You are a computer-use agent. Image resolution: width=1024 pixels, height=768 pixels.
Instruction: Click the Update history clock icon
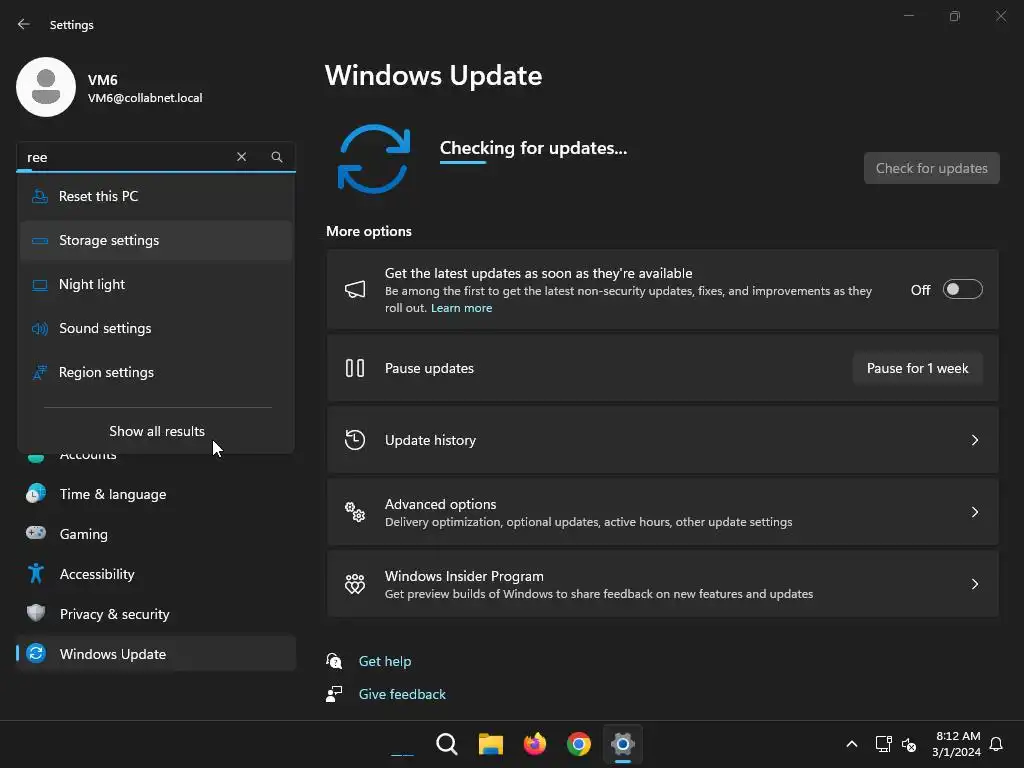tap(355, 440)
